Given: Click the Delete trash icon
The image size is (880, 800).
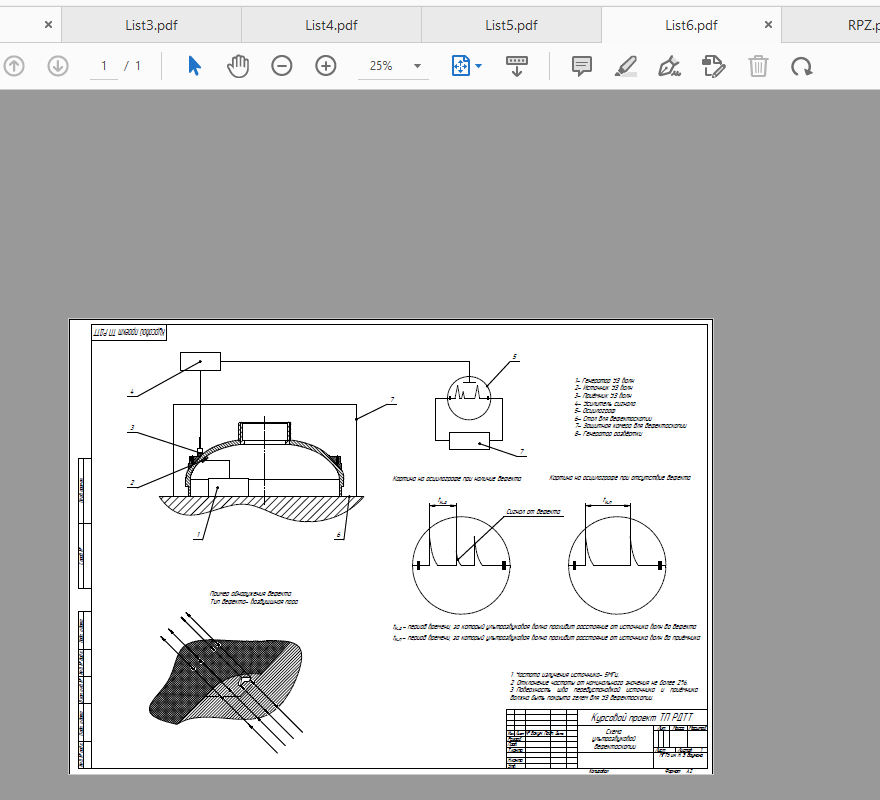Looking at the screenshot, I should (x=758, y=66).
